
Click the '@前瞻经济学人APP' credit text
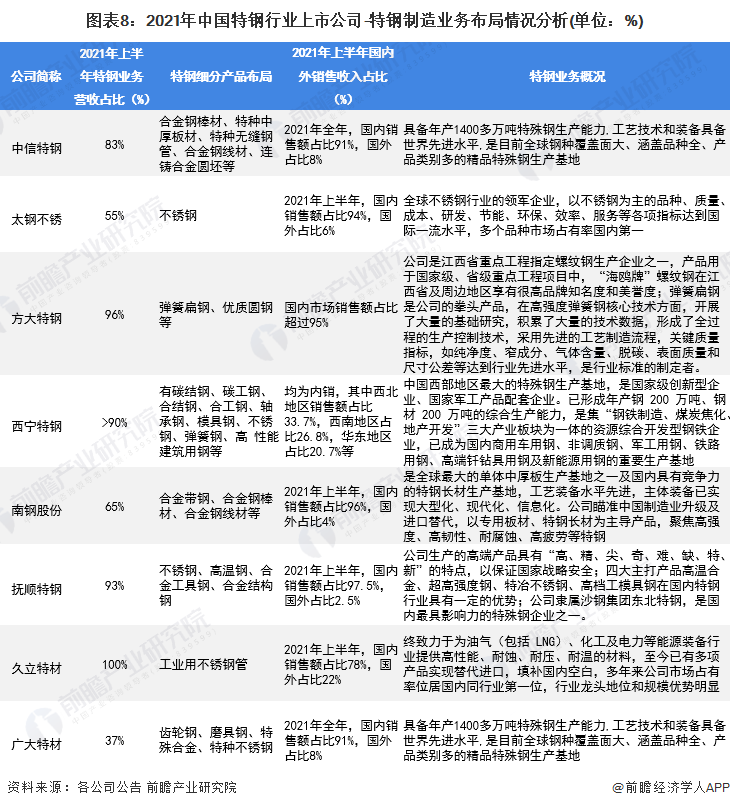[671, 787]
